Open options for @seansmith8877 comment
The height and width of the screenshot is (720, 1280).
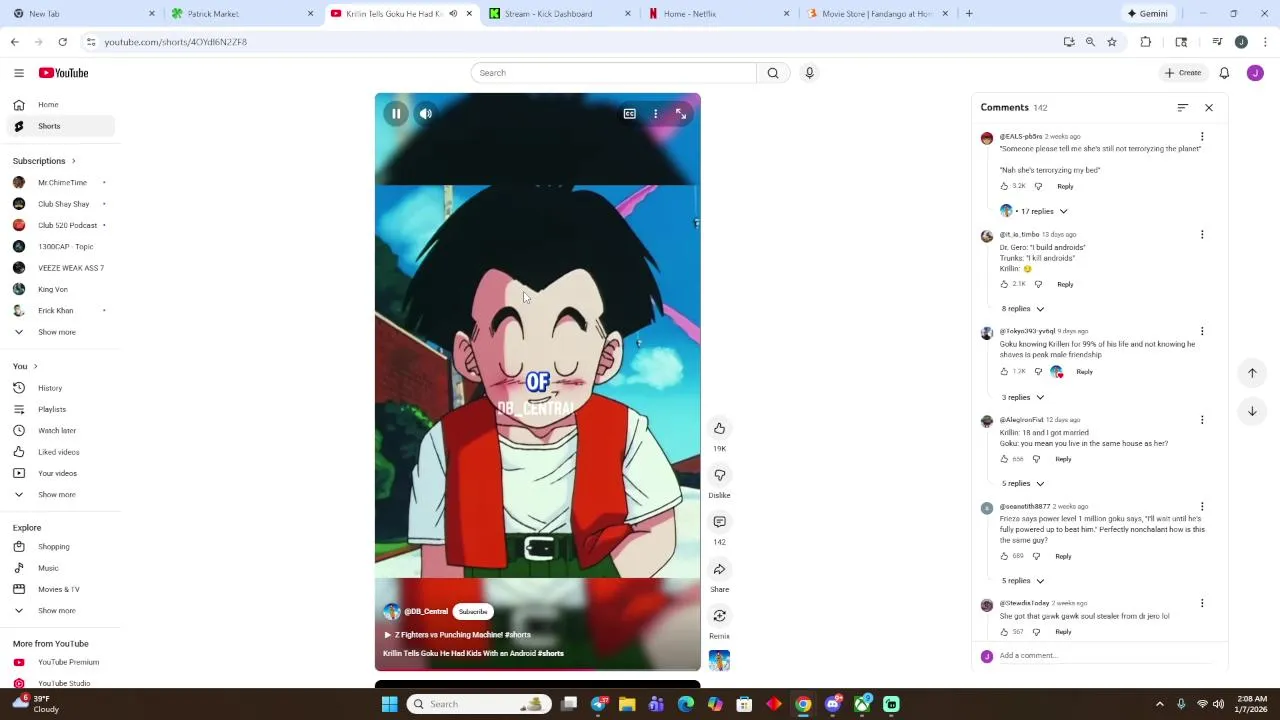click(1202, 507)
